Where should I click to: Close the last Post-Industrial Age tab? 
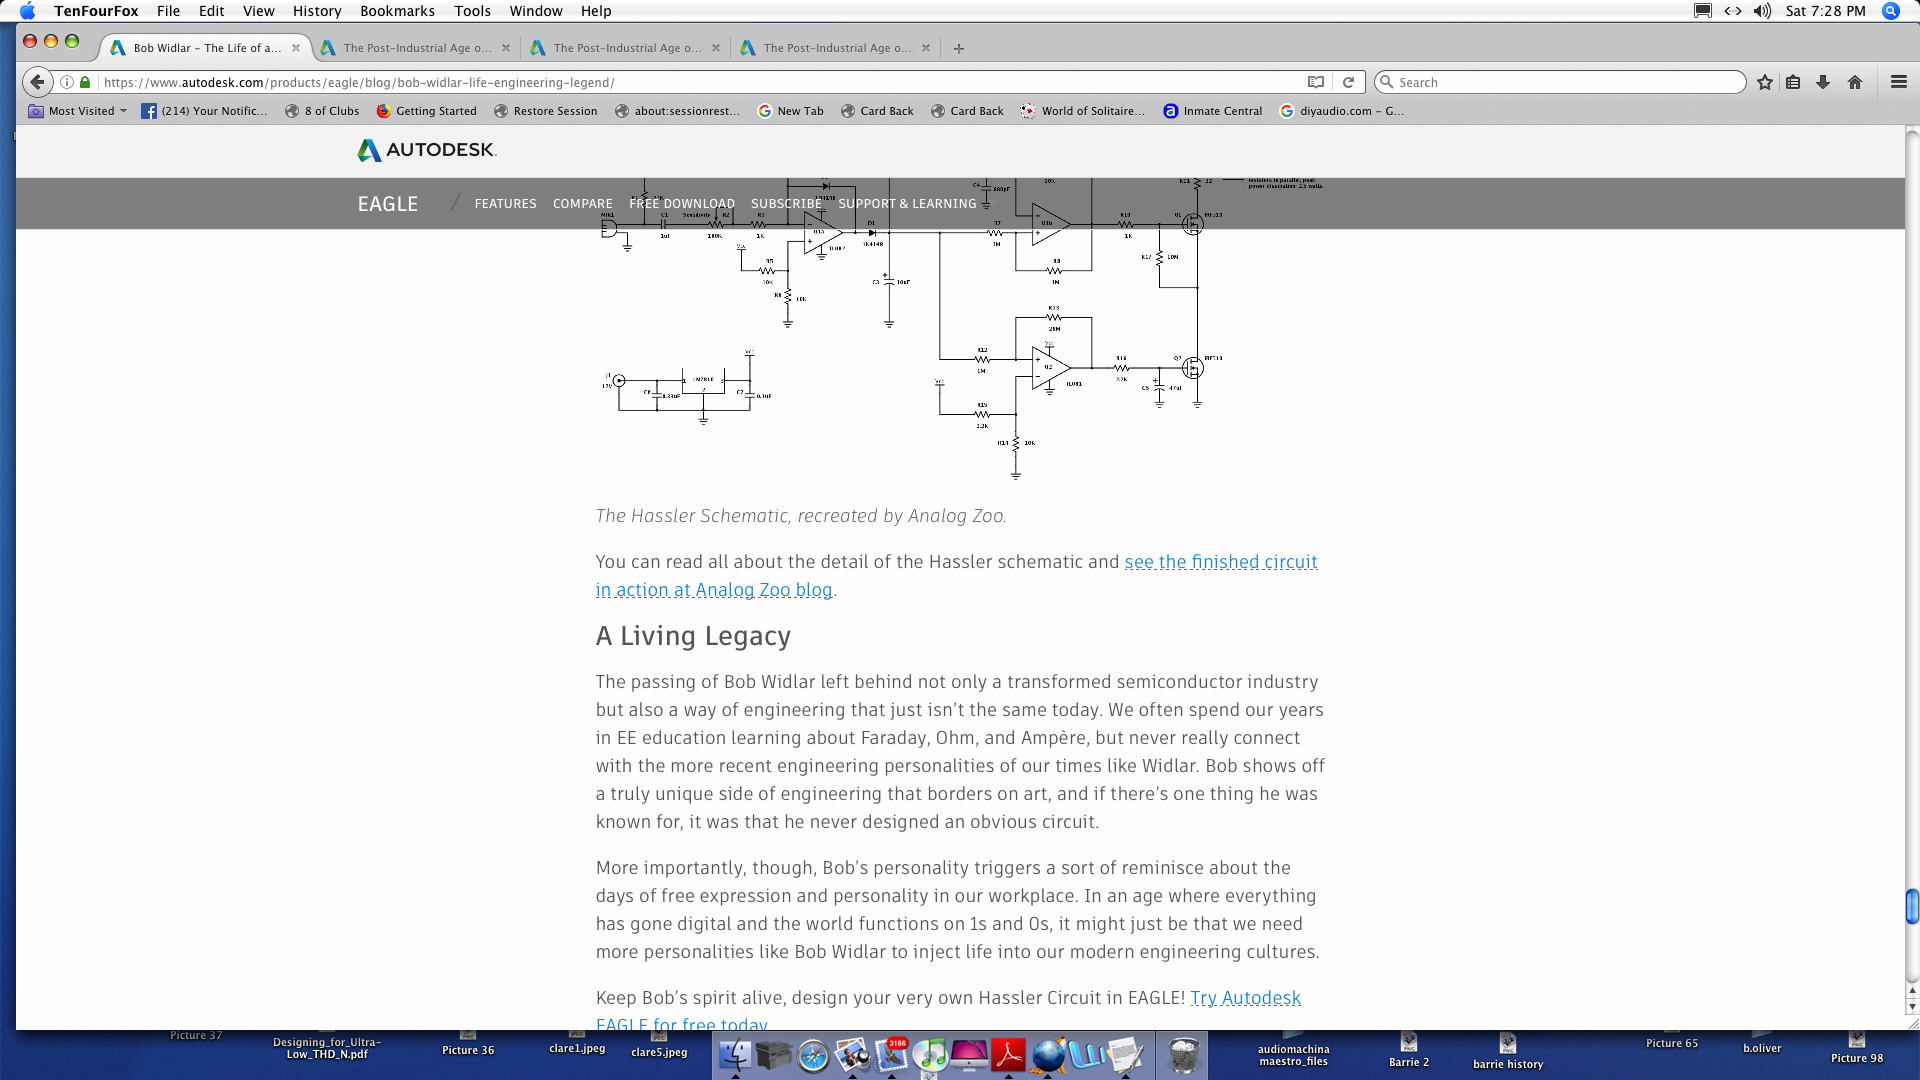click(x=926, y=48)
